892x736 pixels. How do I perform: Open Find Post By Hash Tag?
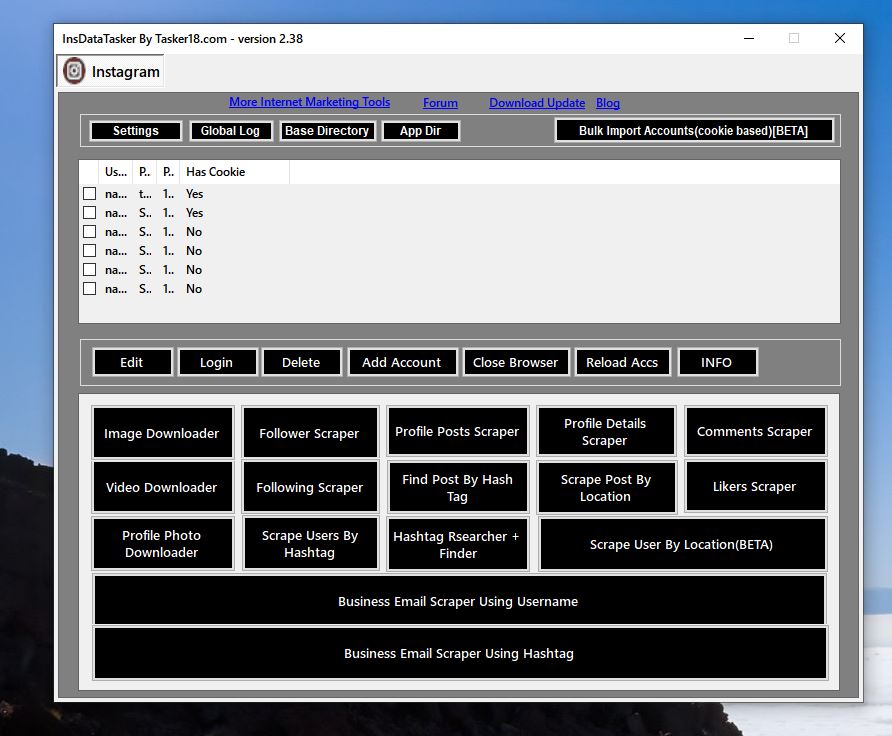(457, 487)
